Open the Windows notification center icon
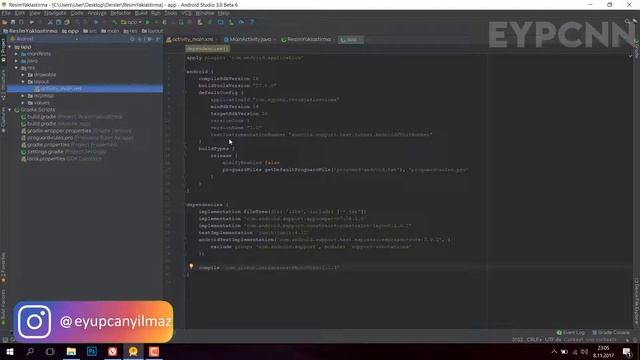The image size is (640, 360). (627, 351)
